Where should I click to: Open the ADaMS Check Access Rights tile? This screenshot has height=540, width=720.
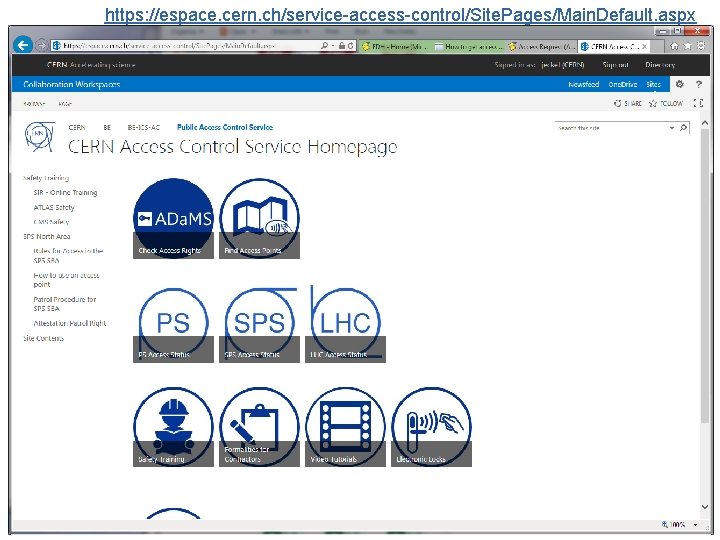pos(173,219)
